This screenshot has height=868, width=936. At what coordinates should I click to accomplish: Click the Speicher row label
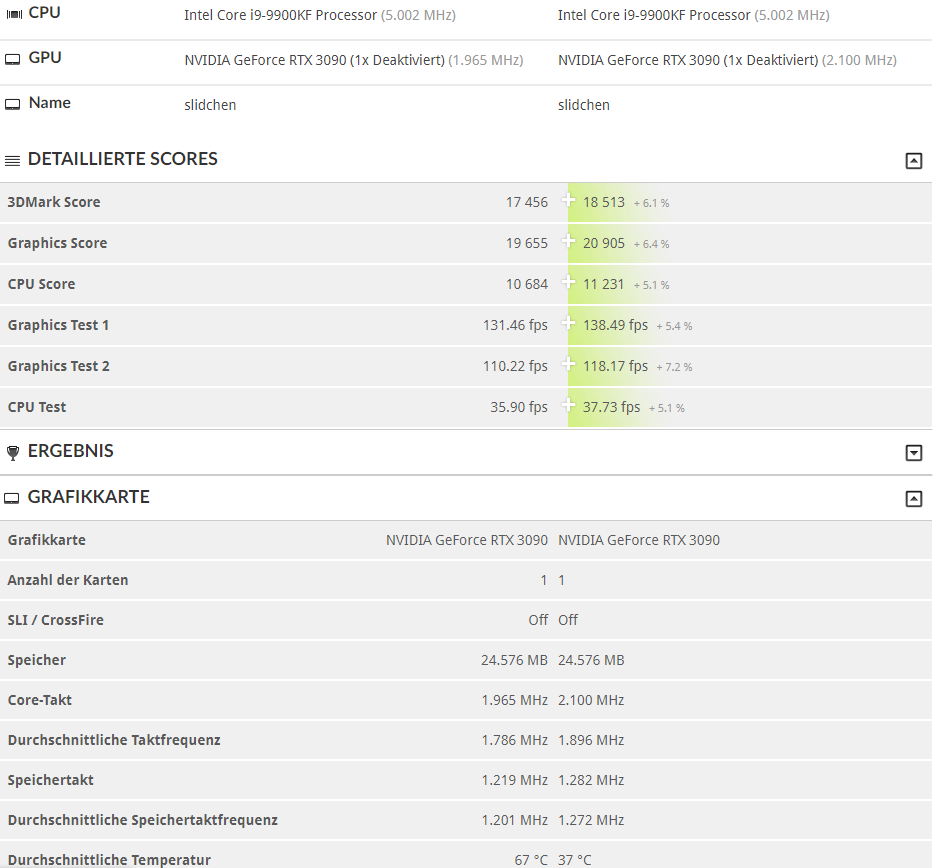(36, 660)
